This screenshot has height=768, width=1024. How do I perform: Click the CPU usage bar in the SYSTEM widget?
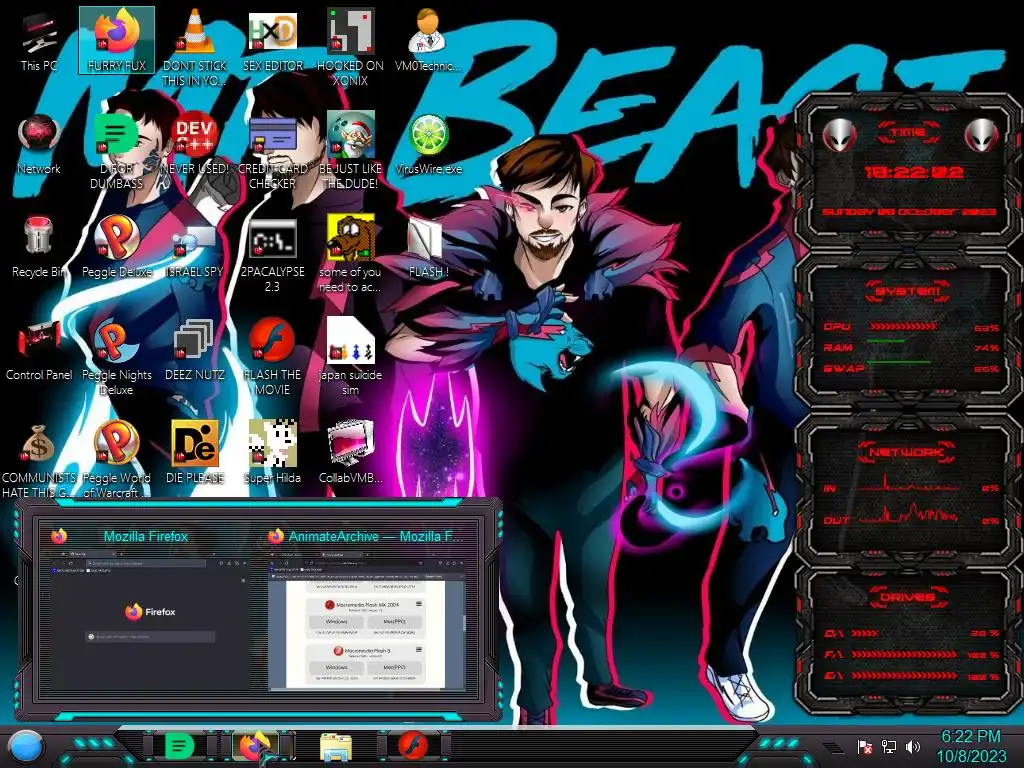[x=902, y=326]
